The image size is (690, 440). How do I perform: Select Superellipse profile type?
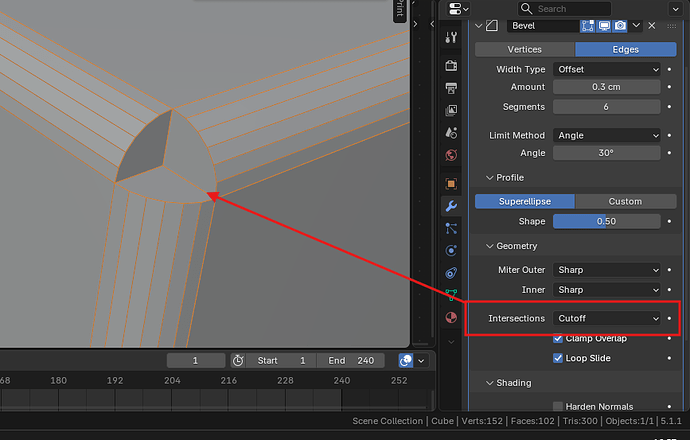(525, 201)
